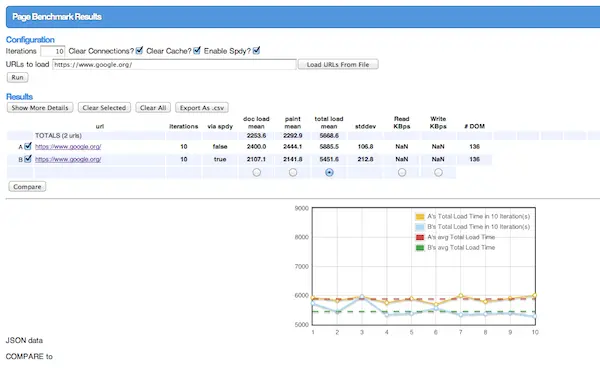
Task: Click the 'true' via spdy cell
Action: (x=220, y=159)
